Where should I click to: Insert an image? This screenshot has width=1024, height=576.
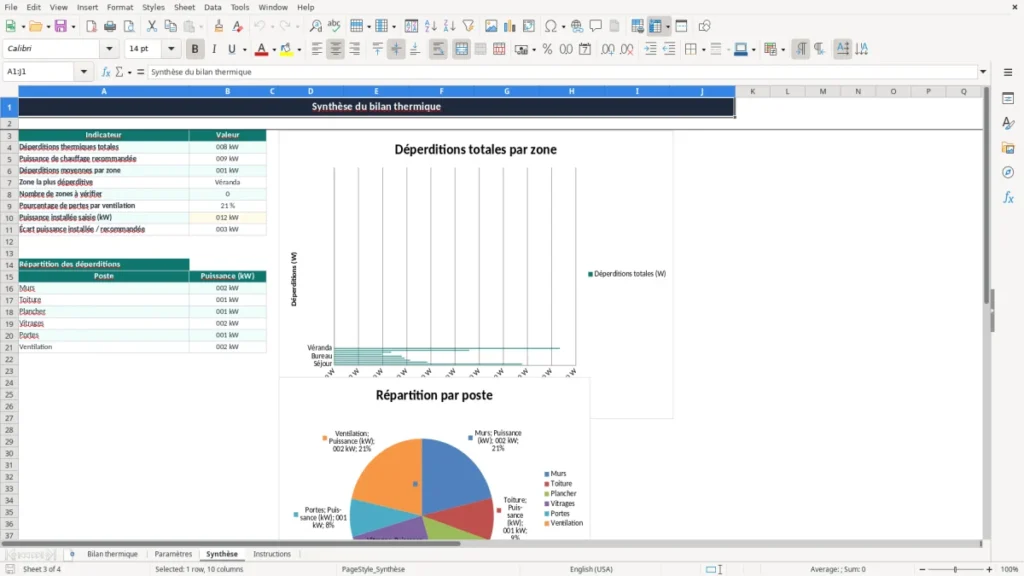pos(491,26)
